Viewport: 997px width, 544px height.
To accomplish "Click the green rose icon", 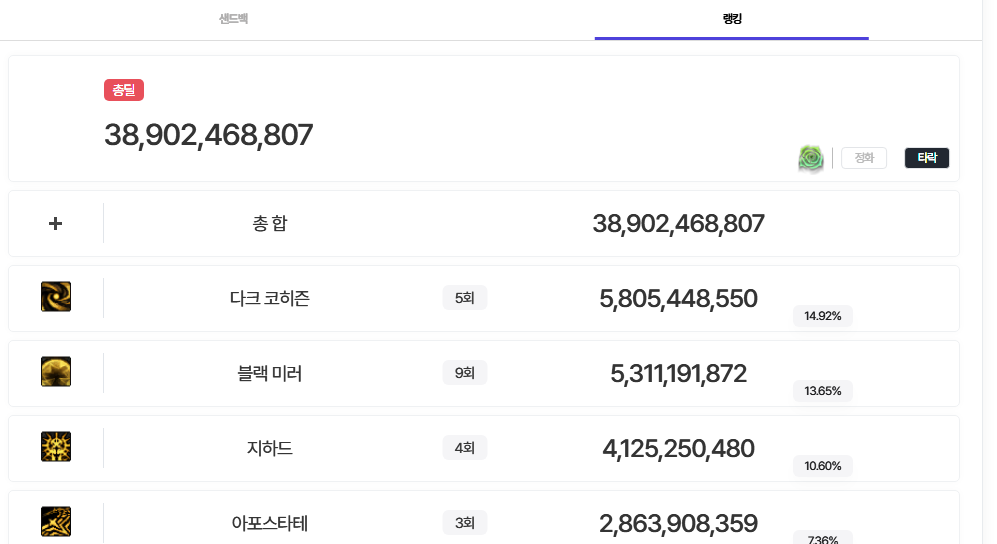I will click(811, 158).
